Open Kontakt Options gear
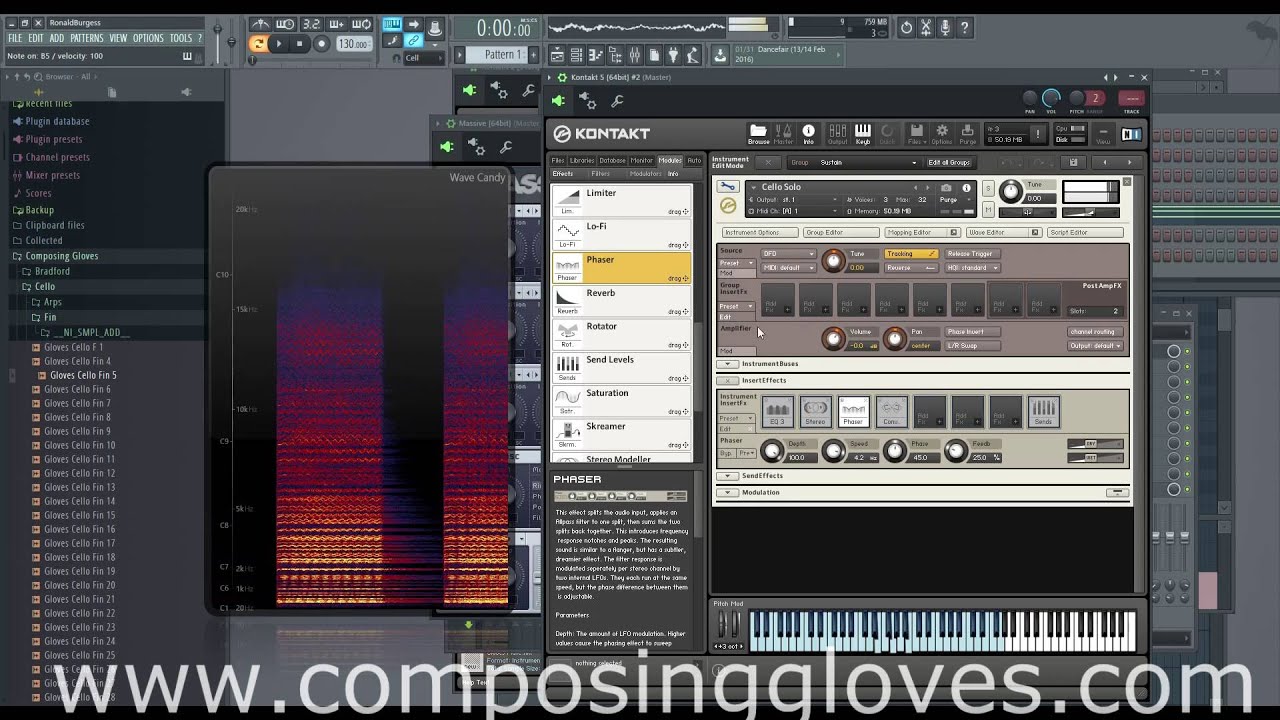 click(942, 133)
